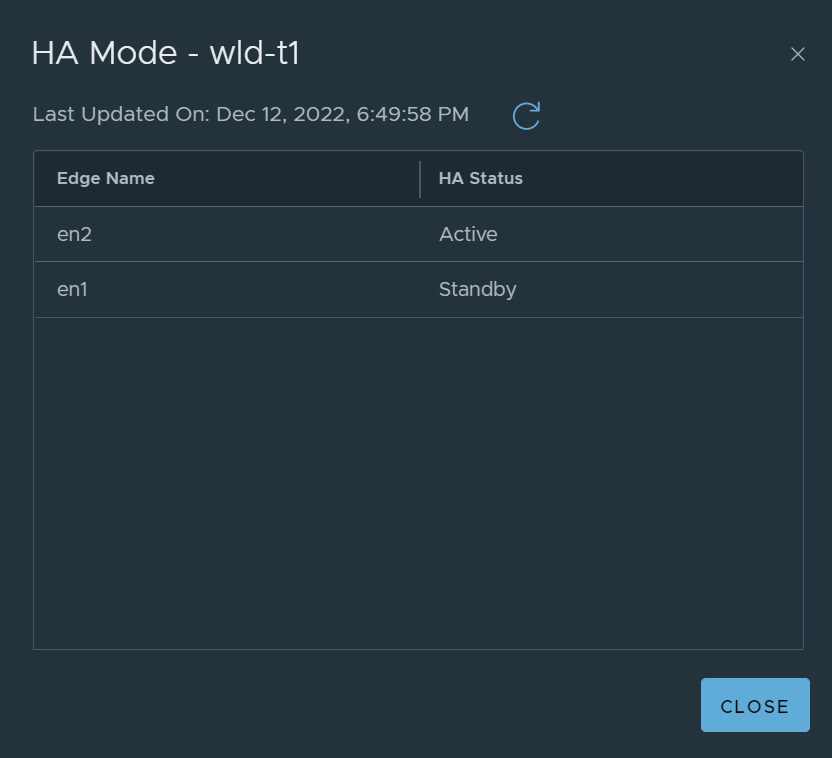Click the 6:49:58 PM time text

(413, 114)
